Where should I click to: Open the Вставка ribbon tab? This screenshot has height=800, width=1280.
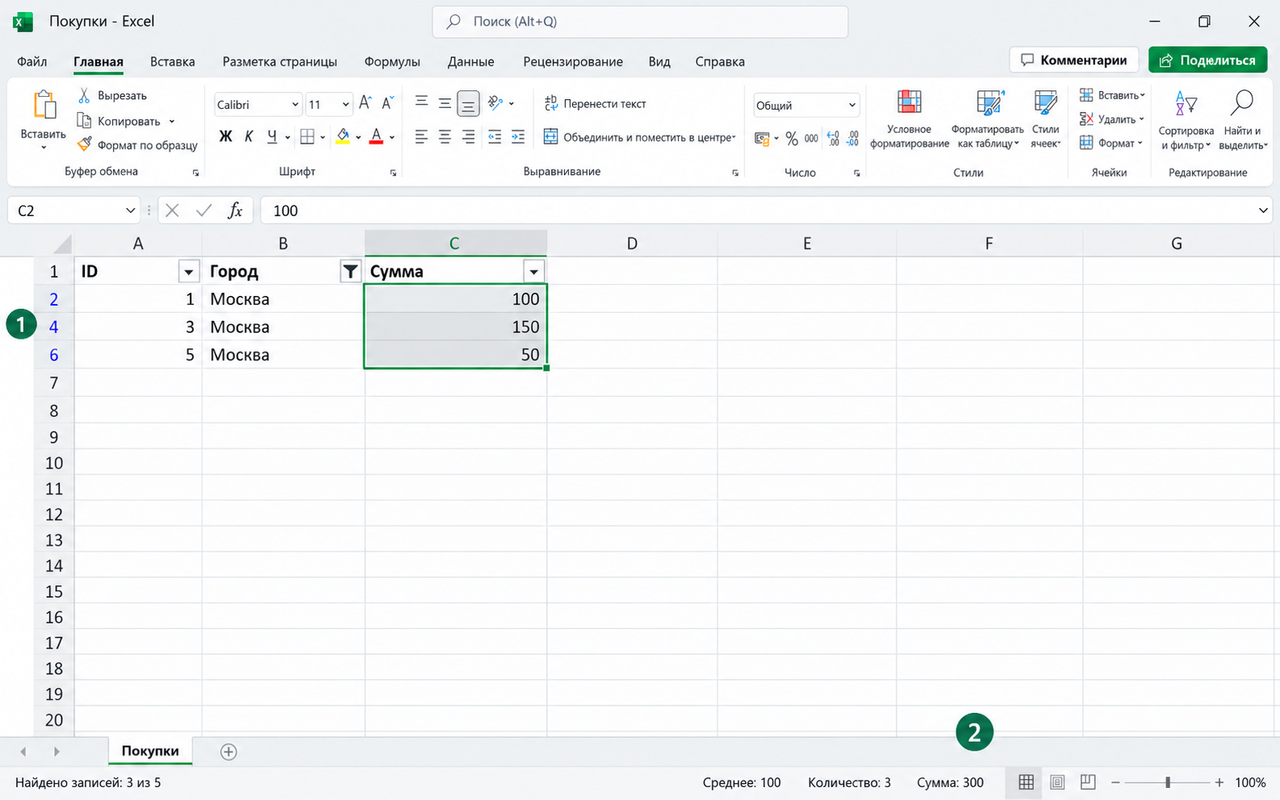click(x=172, y=61)
